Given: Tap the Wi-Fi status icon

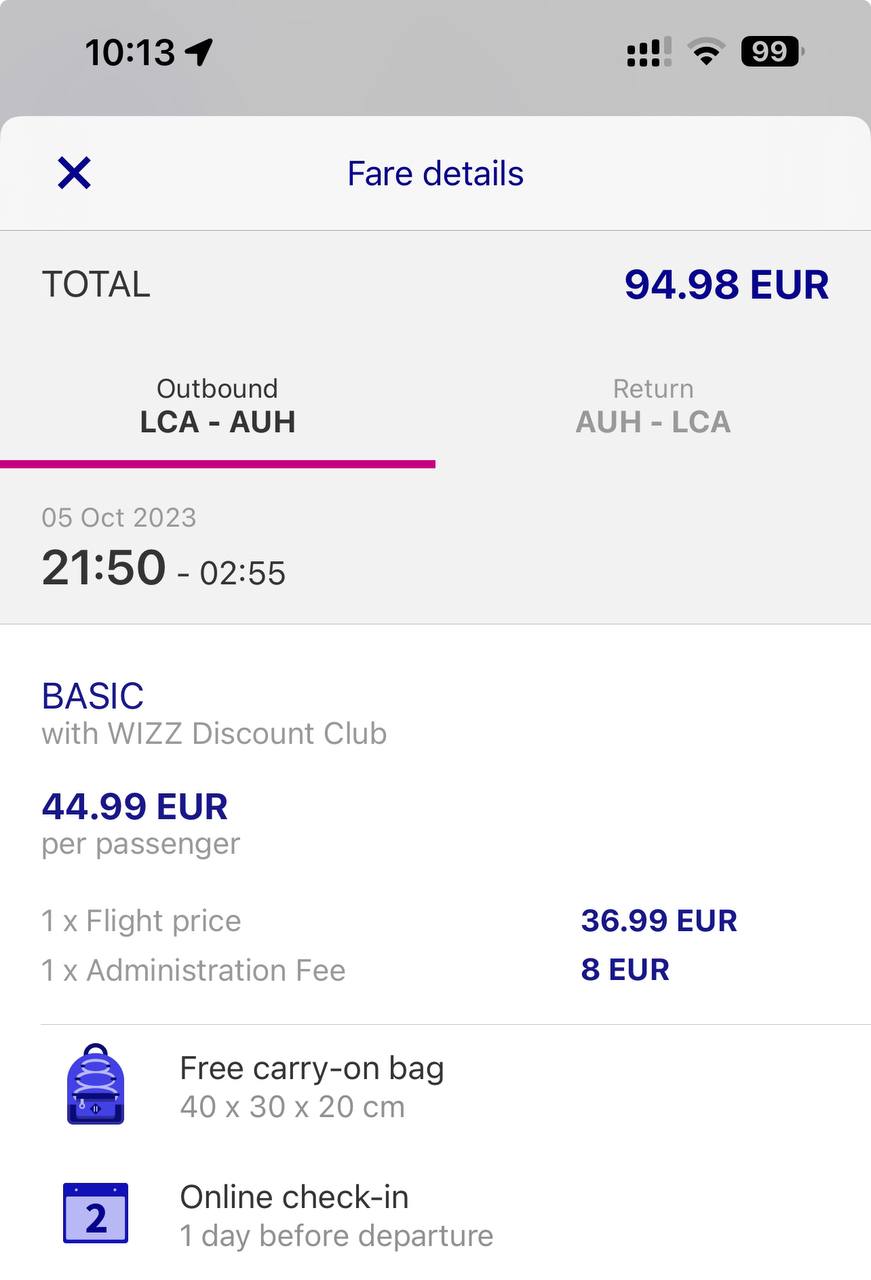Looking at the screenshot, I should tap(707, 52).
